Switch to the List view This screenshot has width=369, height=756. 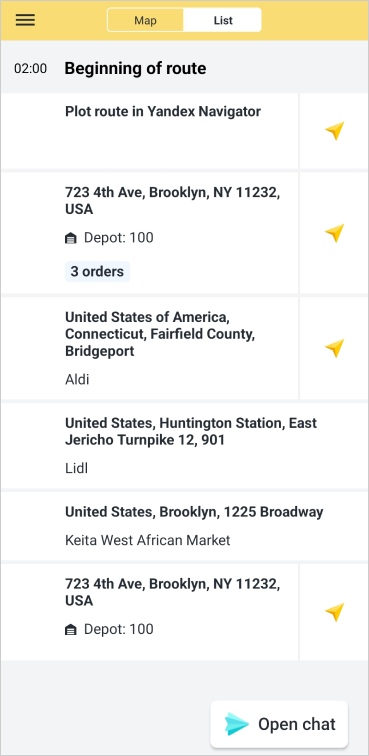(x=223, y=20)
